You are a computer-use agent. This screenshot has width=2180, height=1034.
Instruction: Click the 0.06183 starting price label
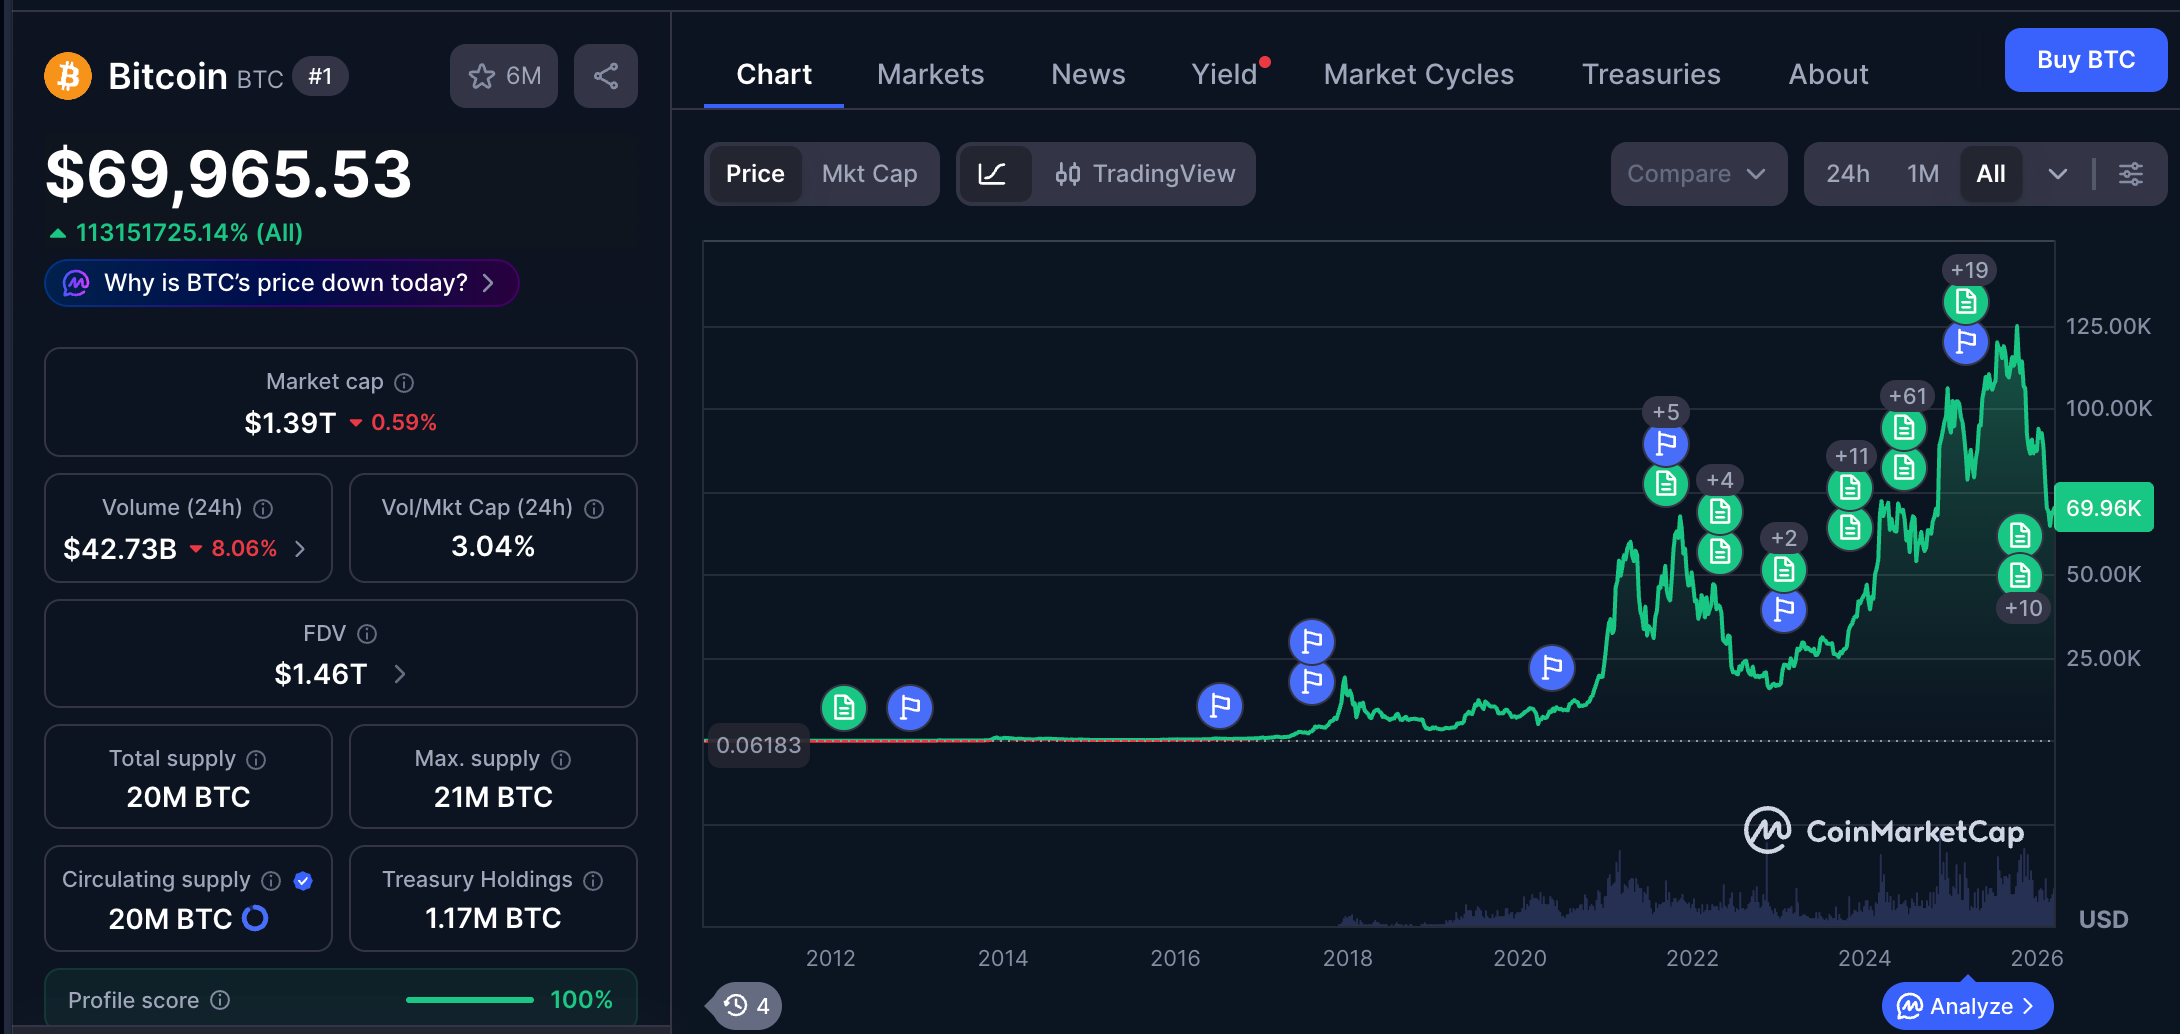pos(758,746)
